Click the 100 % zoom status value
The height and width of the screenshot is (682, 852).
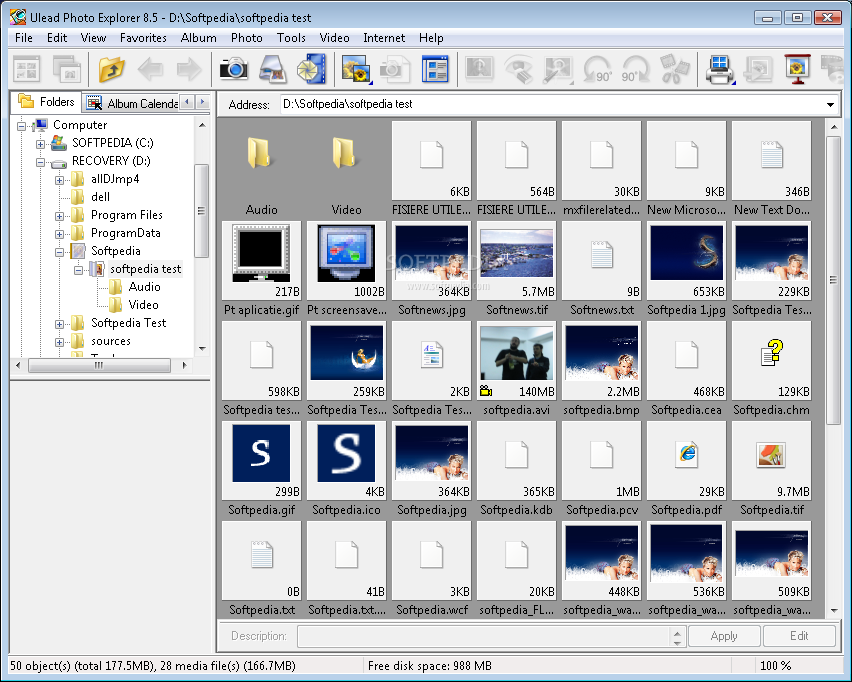775,666
